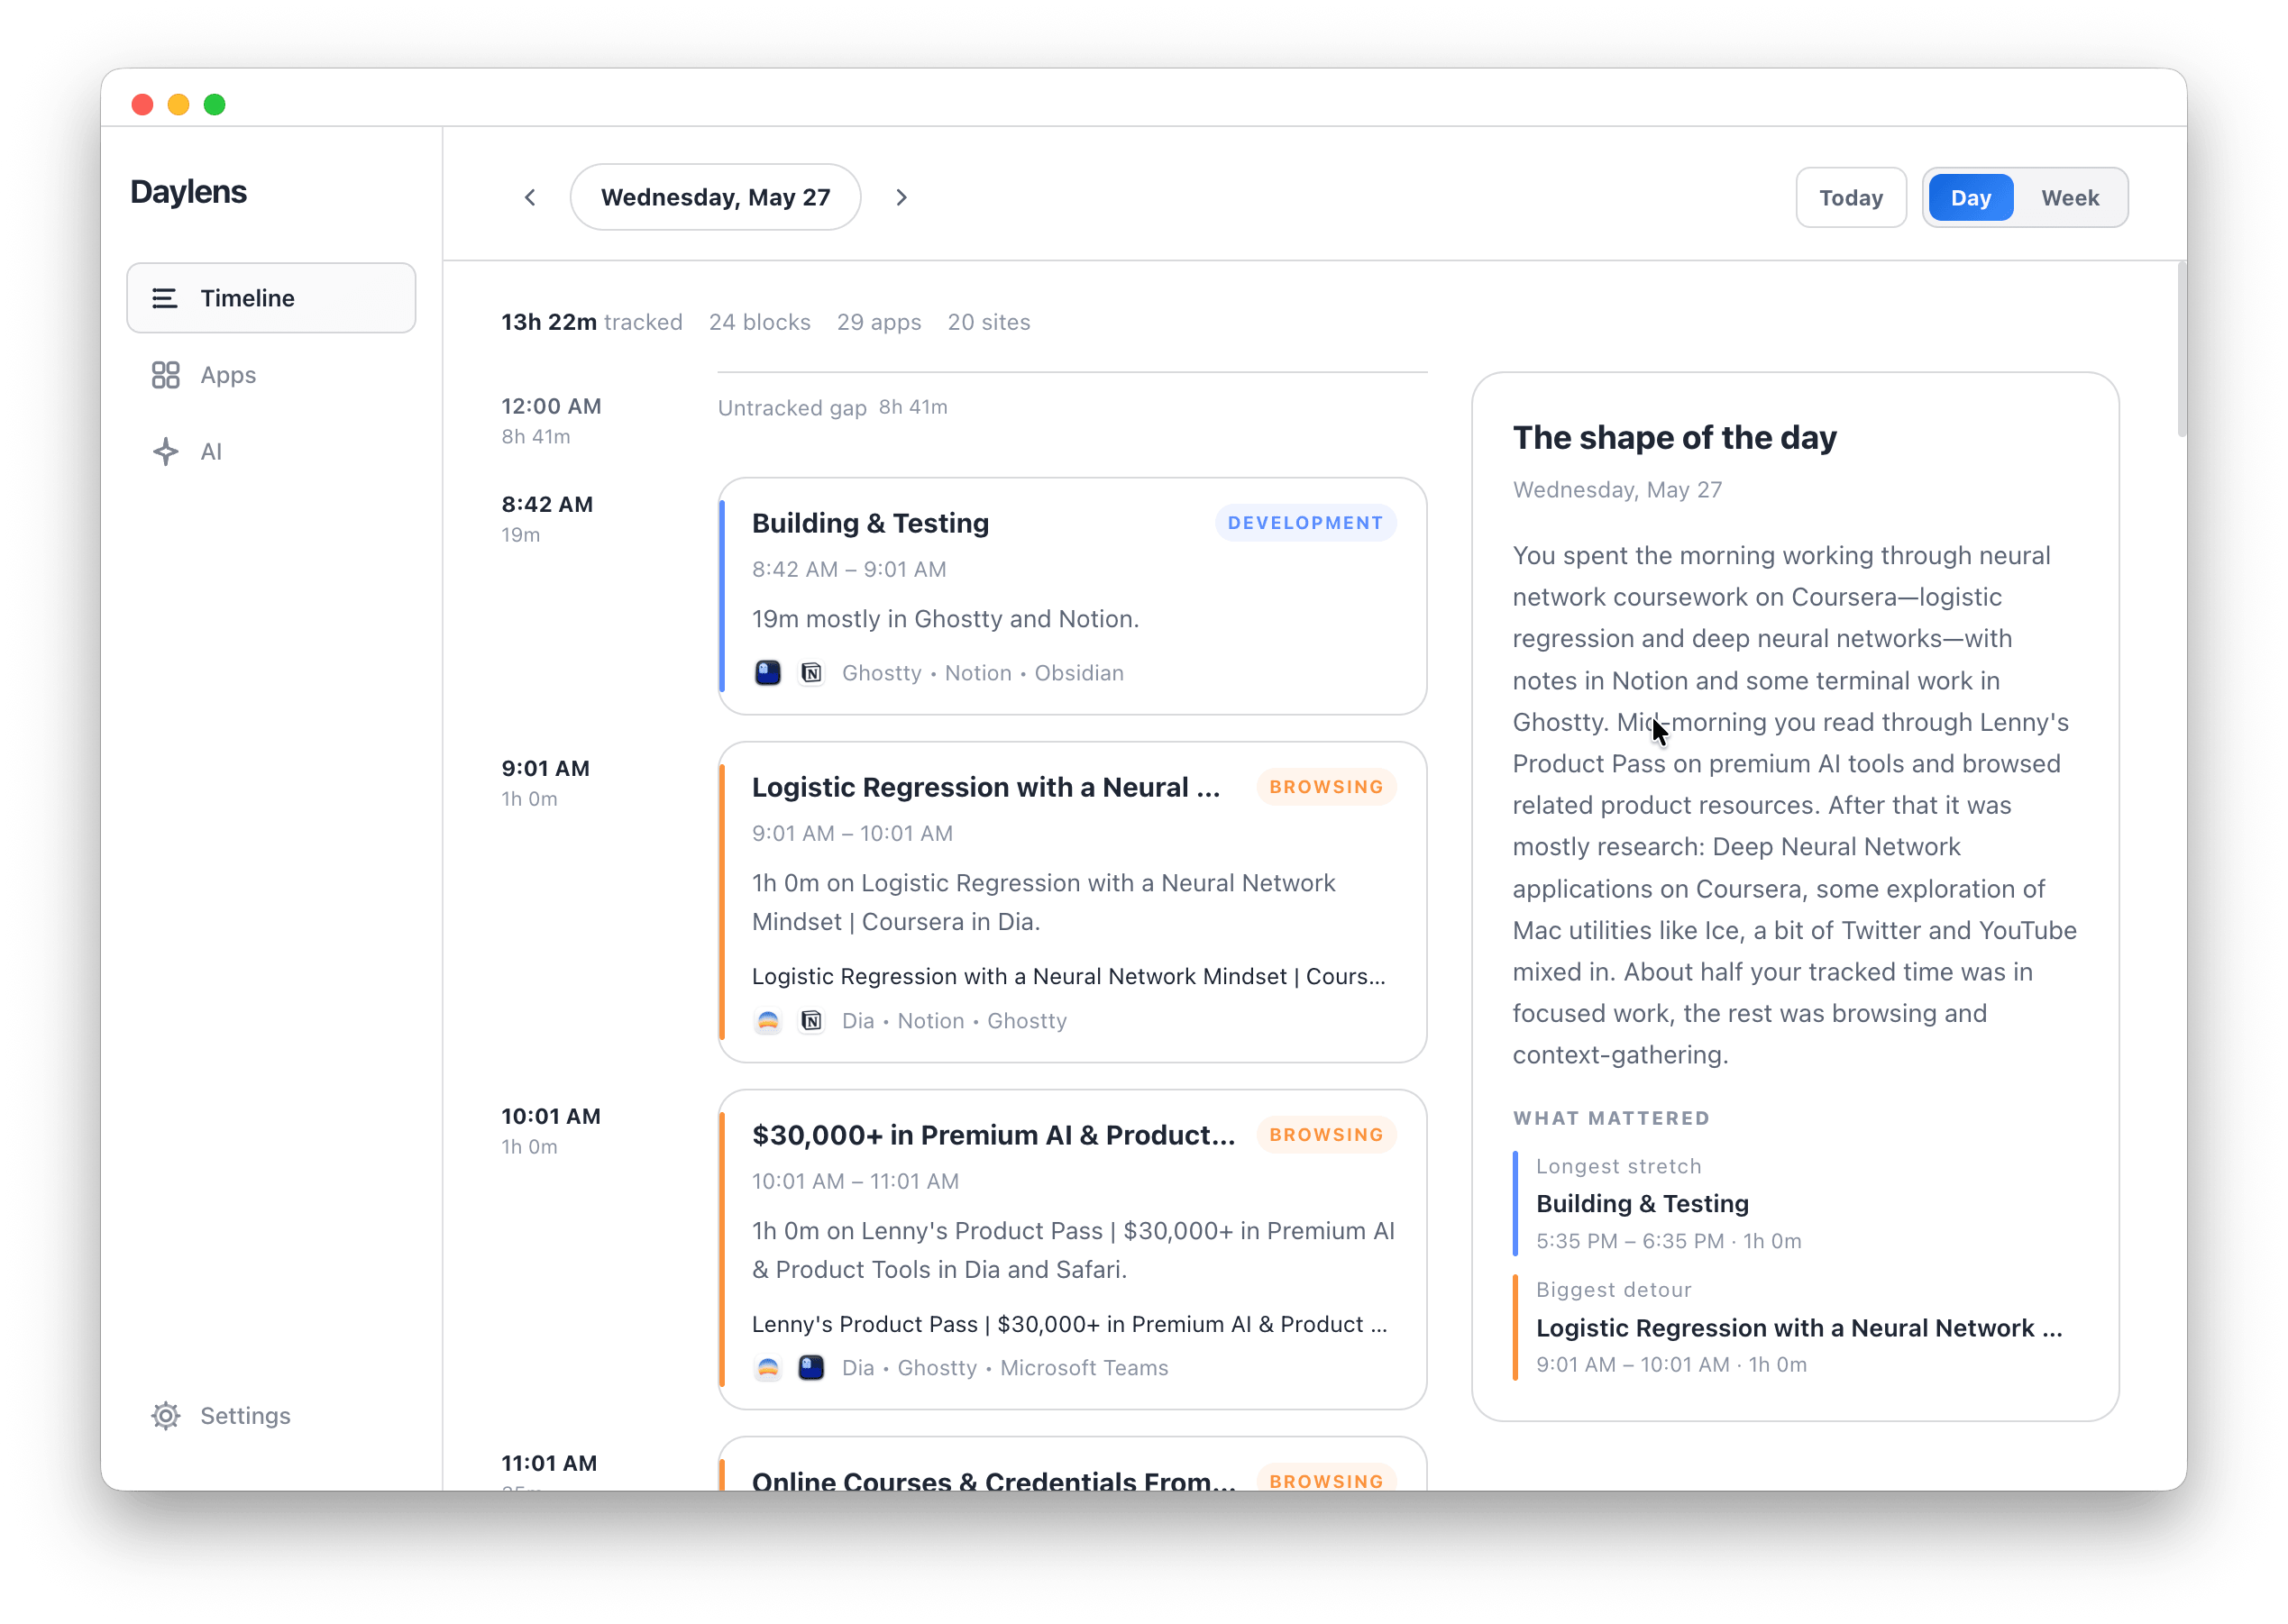The width and height of the screenshot is (2288, 1624).
Task: Click Notion icon in Logistic Regression card
Action: (x=812, y=1021)
